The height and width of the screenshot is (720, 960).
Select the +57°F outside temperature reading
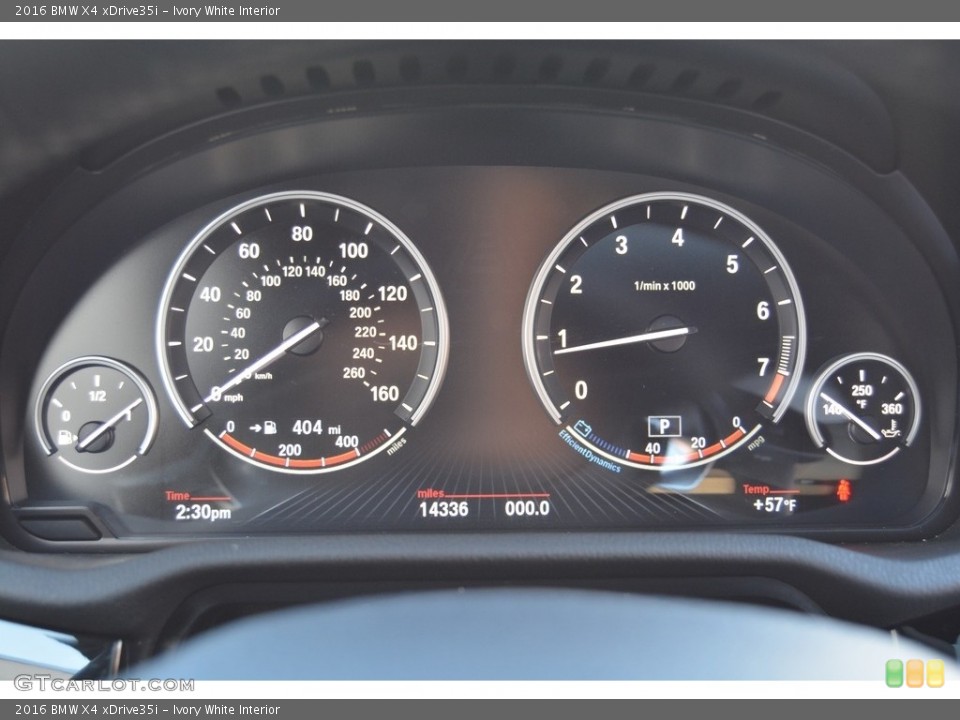pos(774,504)
